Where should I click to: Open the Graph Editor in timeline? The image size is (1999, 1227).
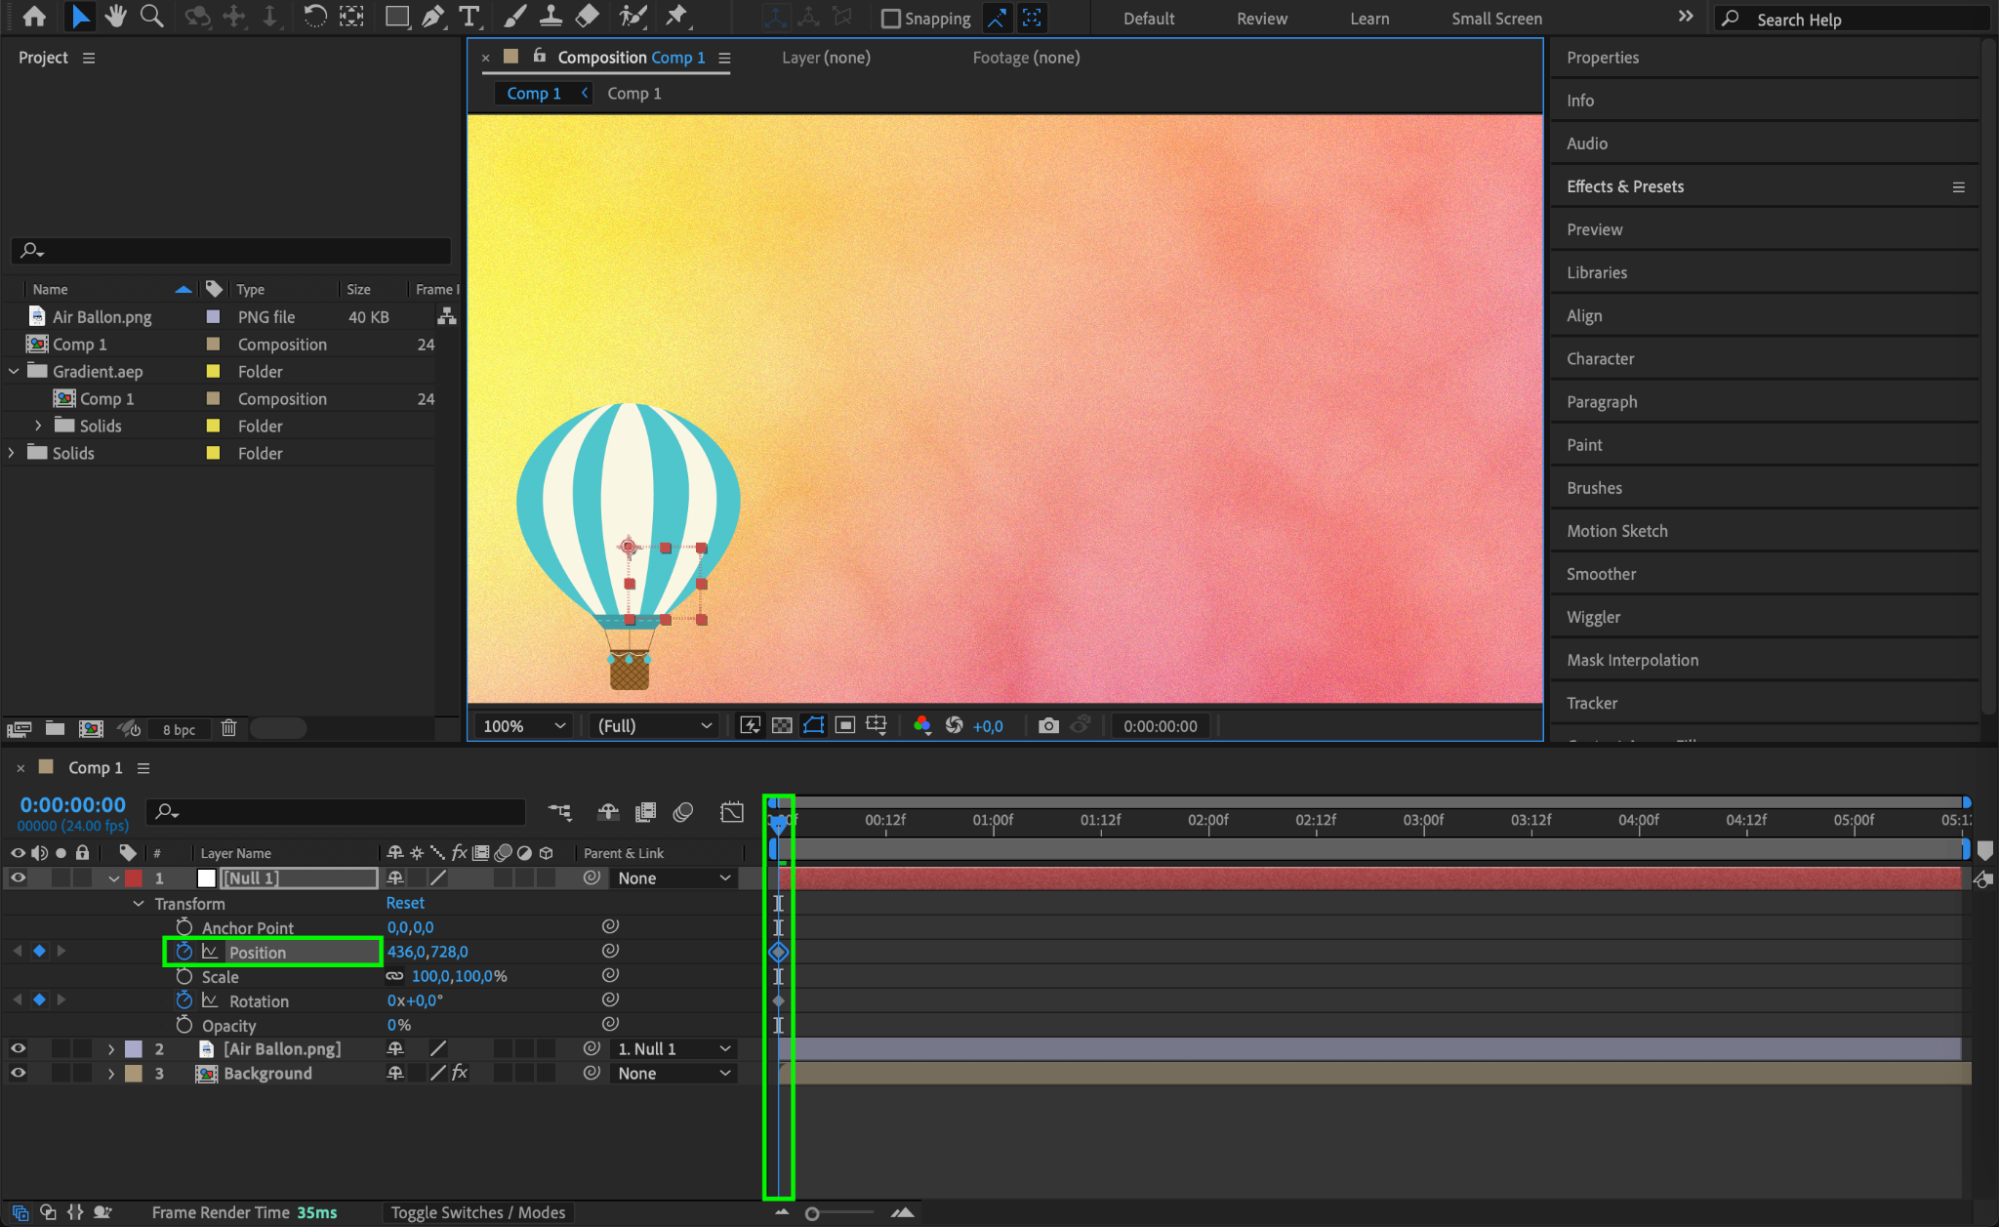pos(732,812)
